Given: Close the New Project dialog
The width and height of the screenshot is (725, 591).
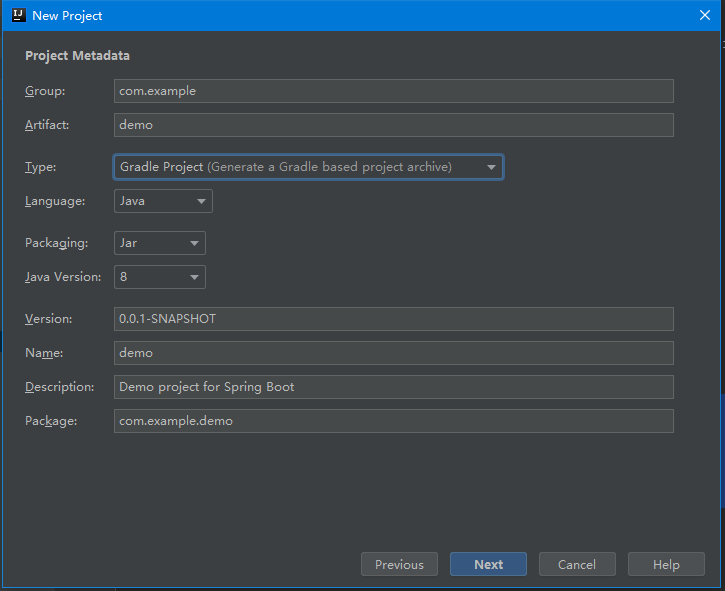Looking at the screenshot, I should (703, 15).
